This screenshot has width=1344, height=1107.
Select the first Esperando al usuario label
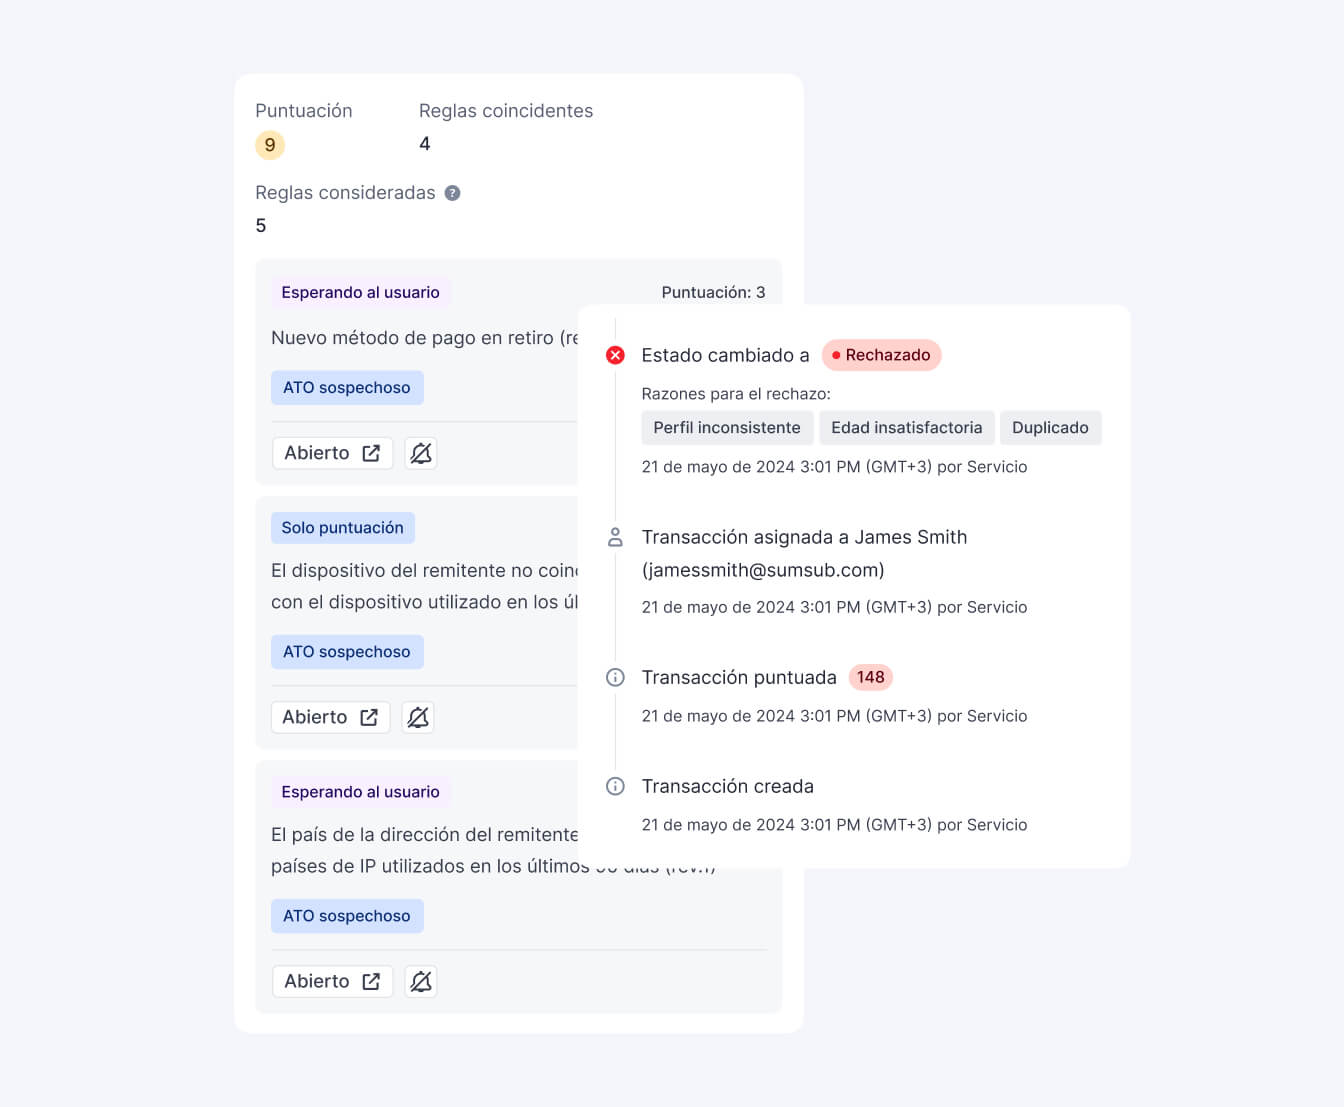360,292
